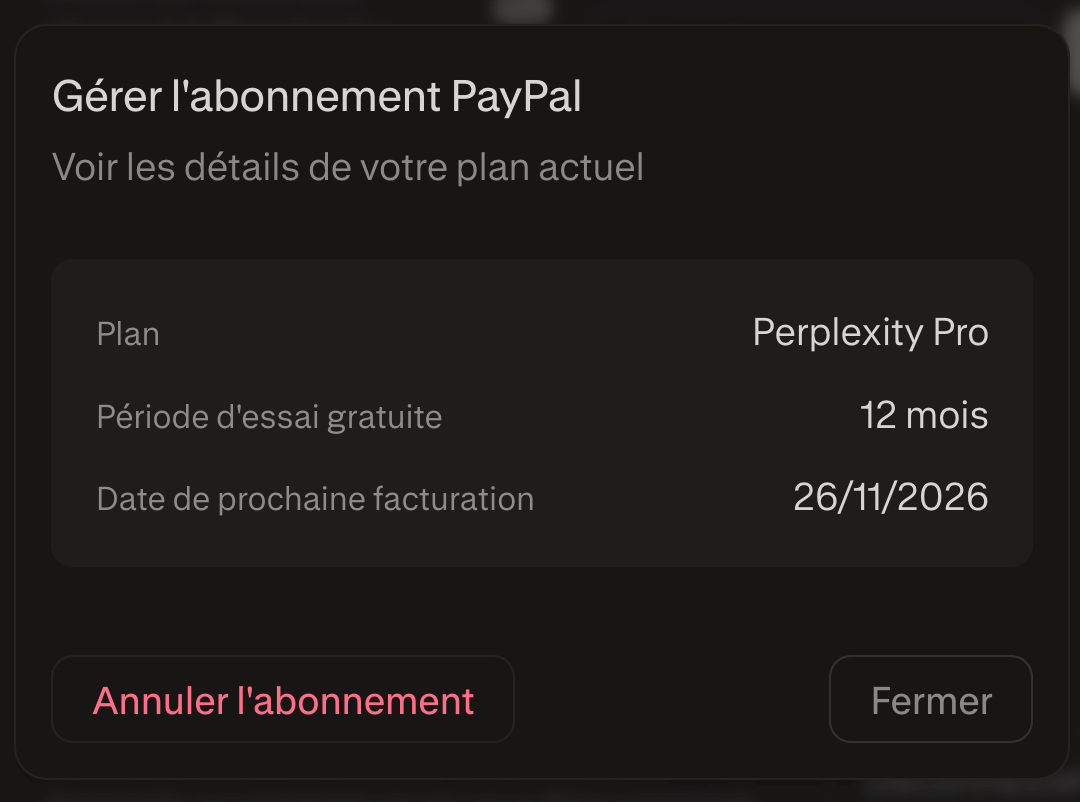
Task: Click the billing date row in the card
Action: click(x=540, y=497)
